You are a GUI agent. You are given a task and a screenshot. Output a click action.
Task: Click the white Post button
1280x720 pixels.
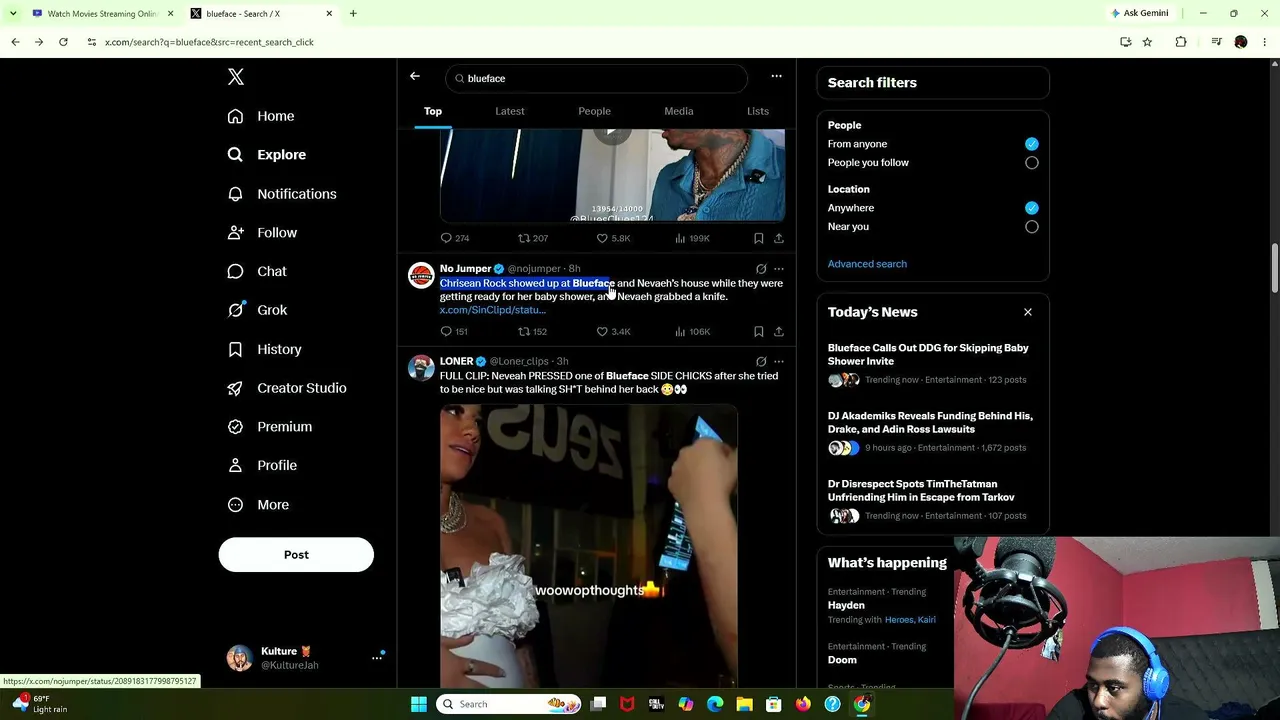296,555
